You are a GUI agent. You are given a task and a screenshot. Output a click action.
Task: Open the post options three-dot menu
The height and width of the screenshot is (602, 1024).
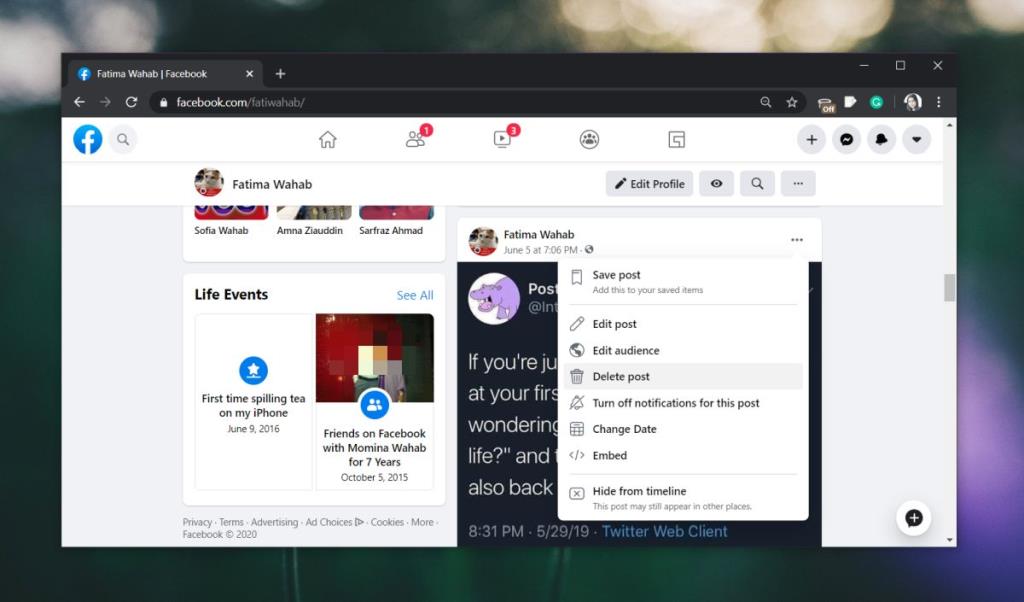pyautogui.click(x=797, y=239)
